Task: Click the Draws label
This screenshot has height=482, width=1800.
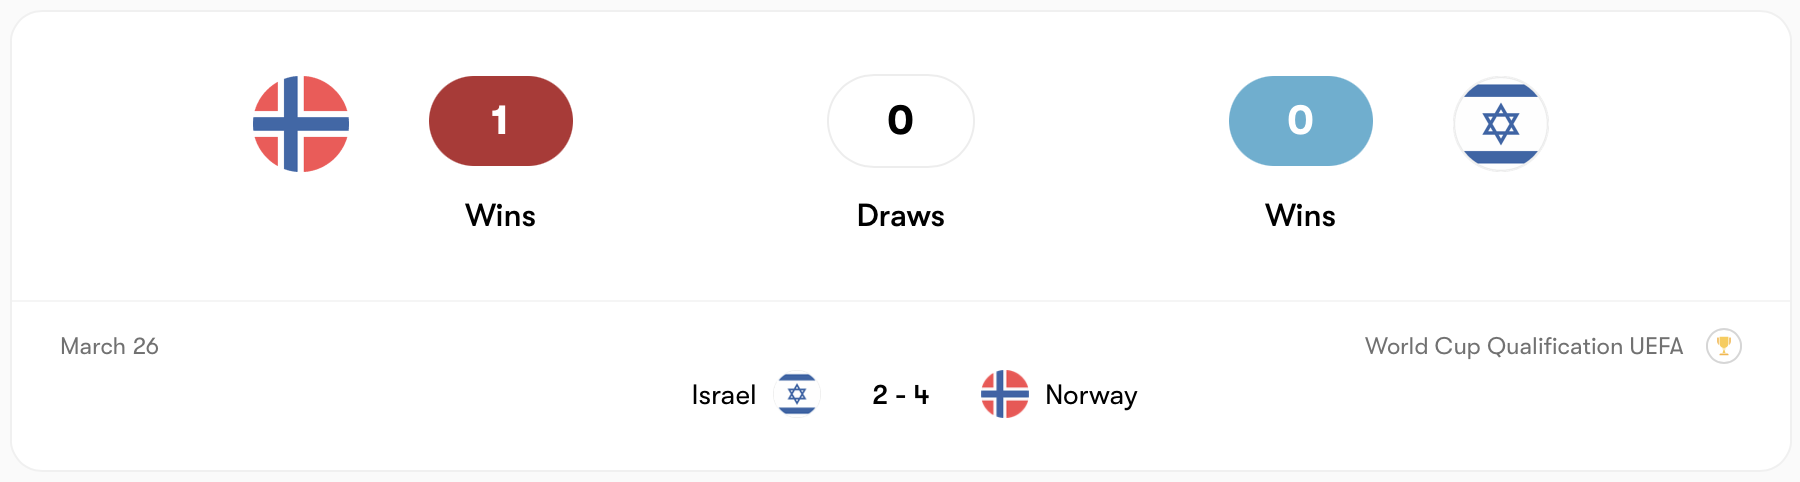Action: (x=900, y=216)
